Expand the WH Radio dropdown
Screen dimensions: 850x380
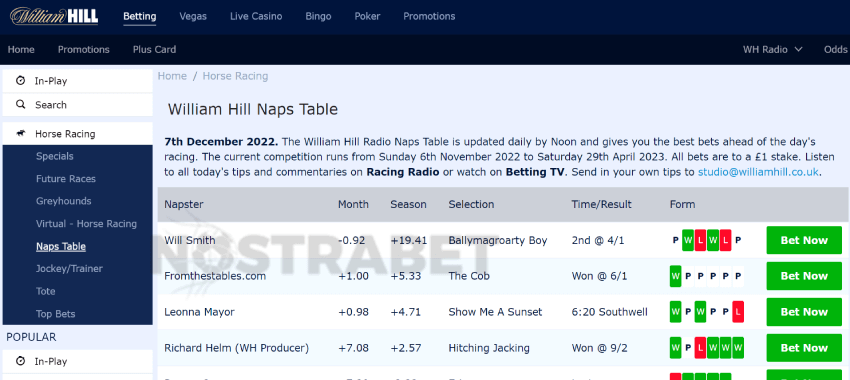coord(772,49)
